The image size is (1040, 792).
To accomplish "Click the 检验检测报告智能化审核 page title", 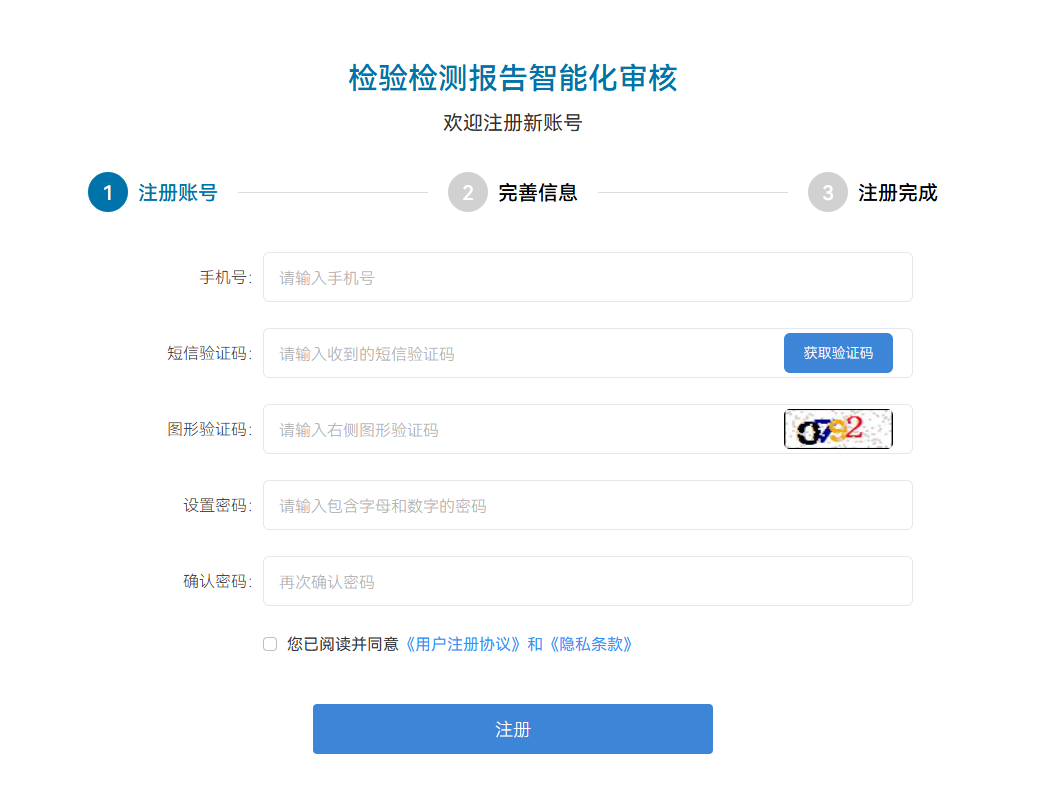I will pyautogui.click(x=512, y=78).
